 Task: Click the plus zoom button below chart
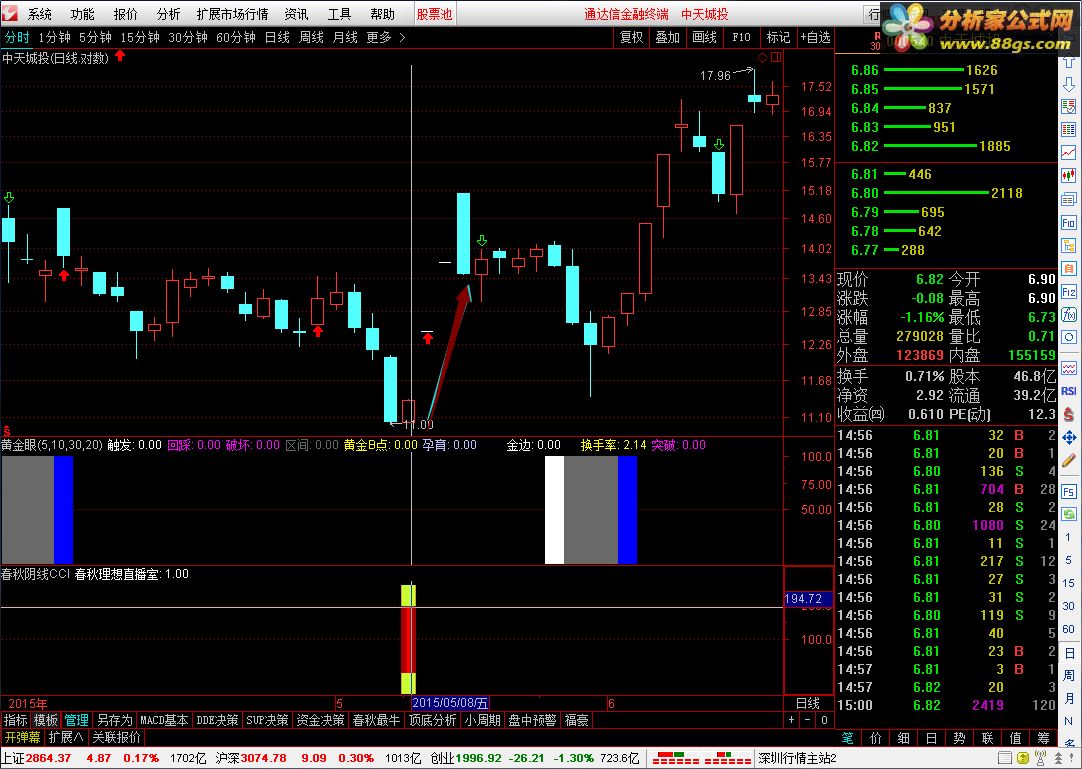tap(791, 720)
